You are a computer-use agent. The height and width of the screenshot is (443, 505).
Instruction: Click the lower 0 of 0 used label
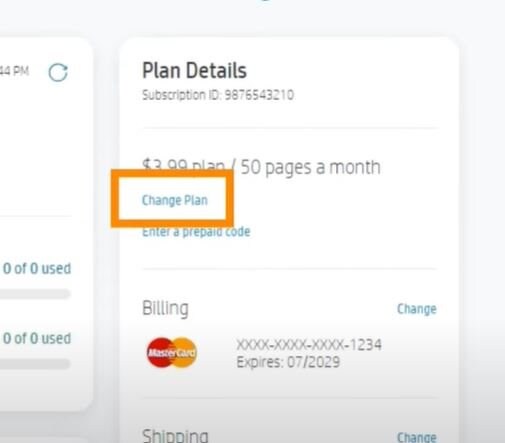coord(37,338)
